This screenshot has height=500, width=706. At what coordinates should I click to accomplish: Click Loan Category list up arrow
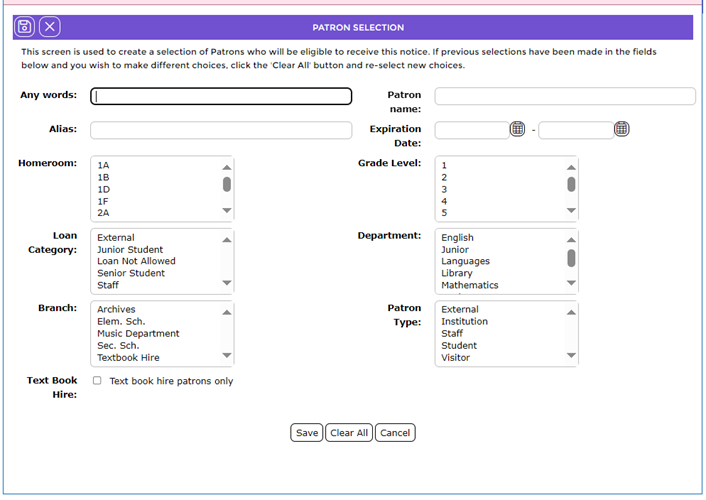coord(227,240)
